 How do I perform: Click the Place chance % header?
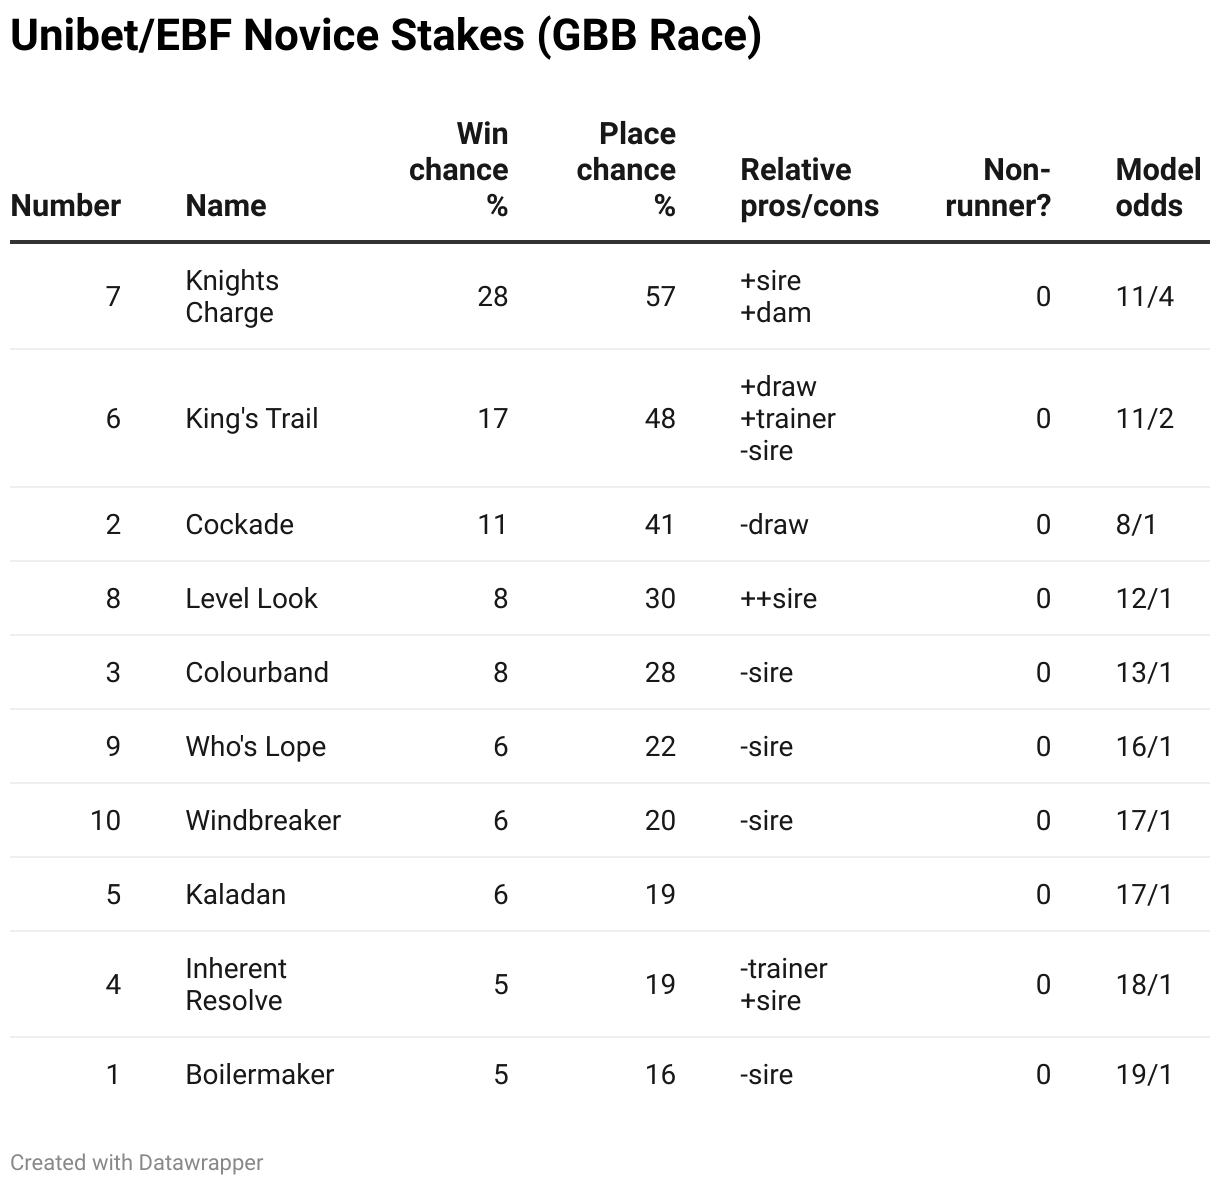click(626, 170)
